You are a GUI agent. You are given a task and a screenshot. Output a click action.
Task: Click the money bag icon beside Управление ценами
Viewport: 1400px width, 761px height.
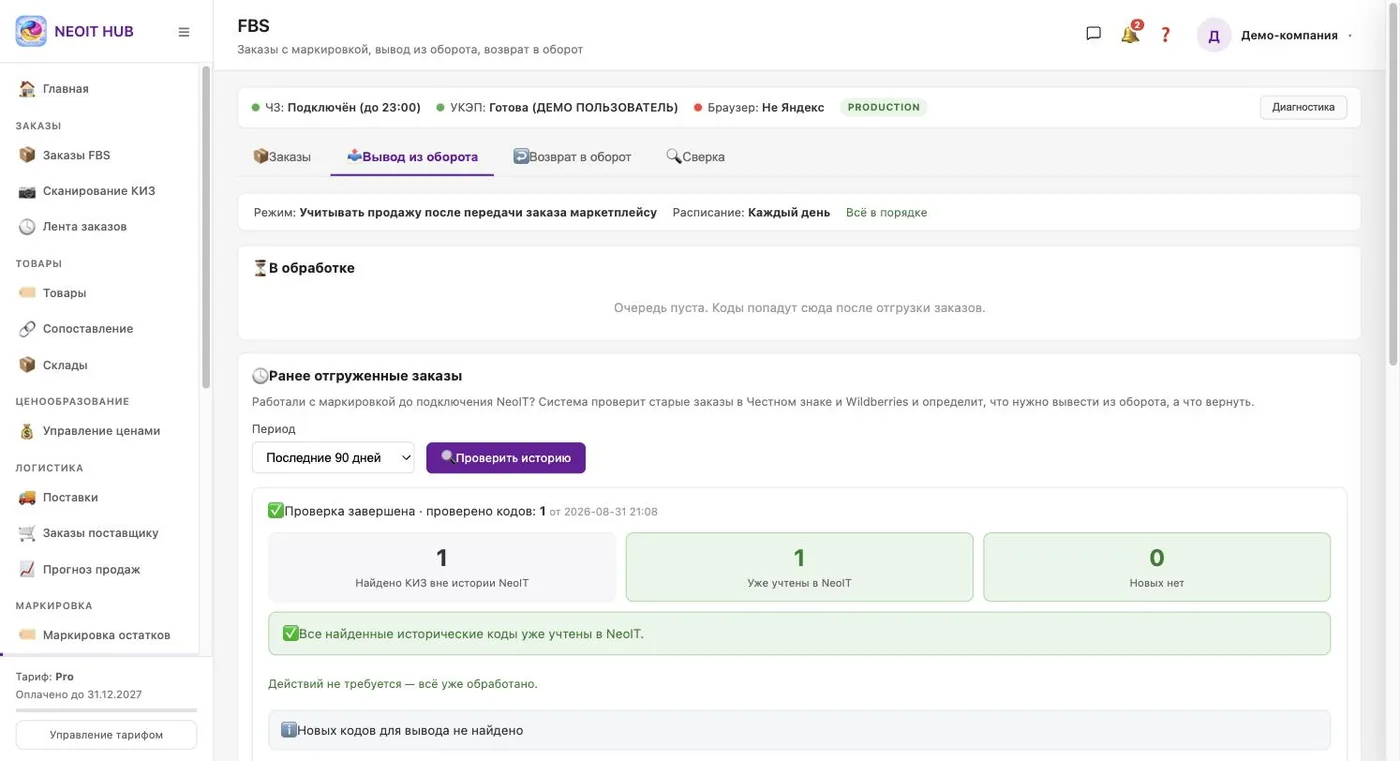pos(27,431)
